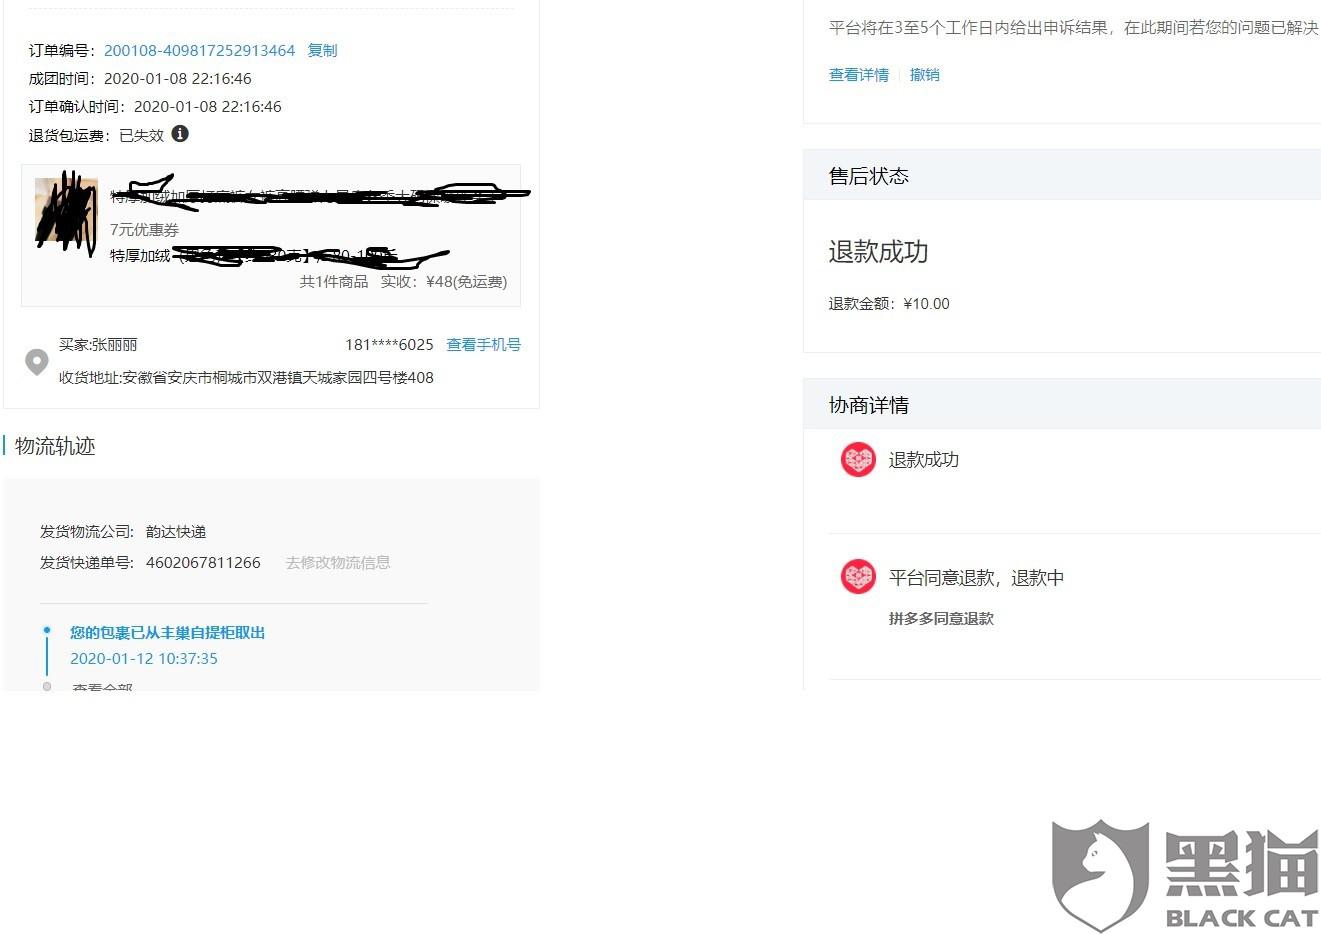
Task: Click buyer name 买家:张丽丽
Action: 98,345
